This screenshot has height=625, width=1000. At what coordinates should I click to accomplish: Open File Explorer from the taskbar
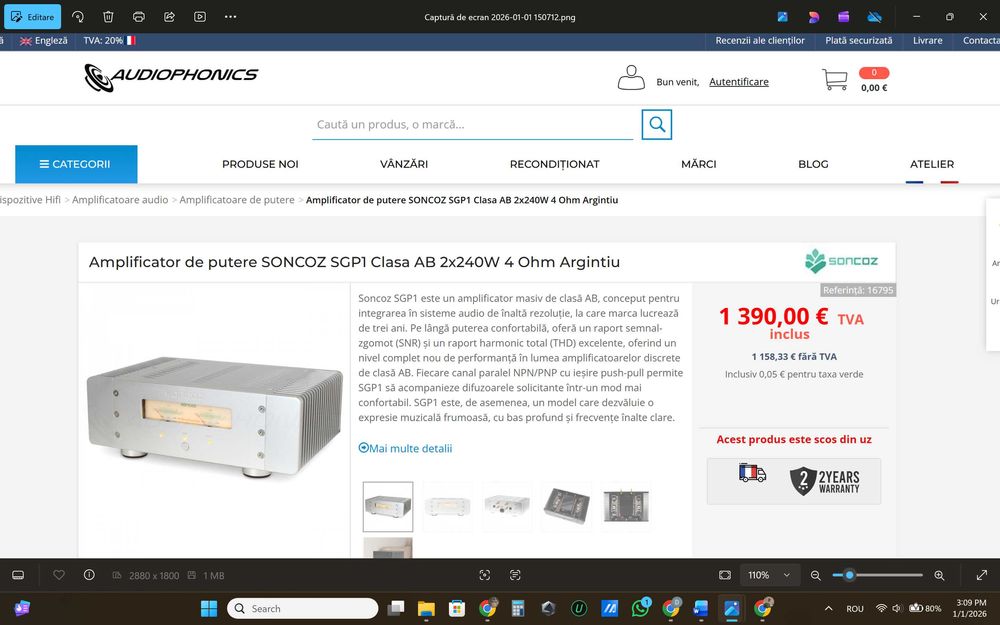click(x=426, y=608)
